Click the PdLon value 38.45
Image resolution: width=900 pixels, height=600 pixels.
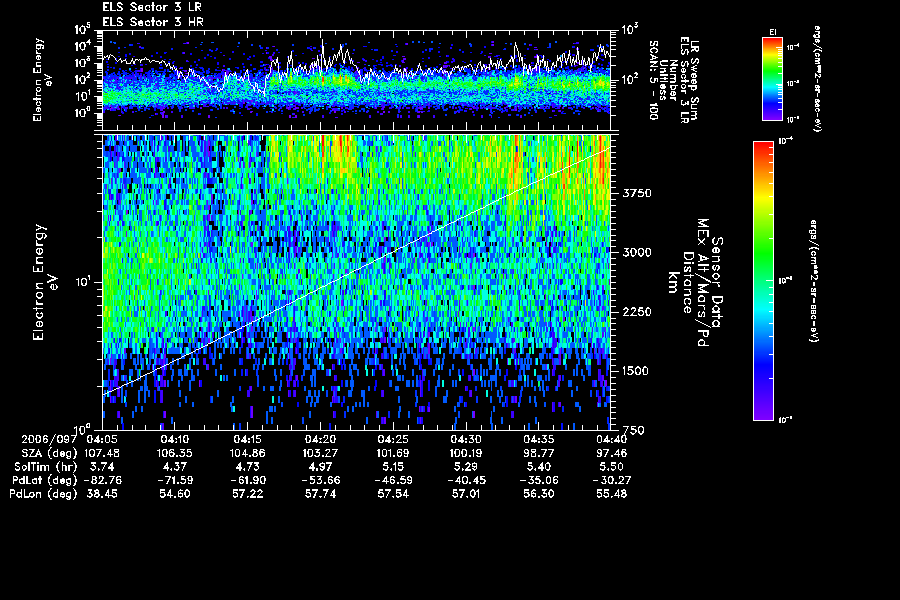point(102,494)
